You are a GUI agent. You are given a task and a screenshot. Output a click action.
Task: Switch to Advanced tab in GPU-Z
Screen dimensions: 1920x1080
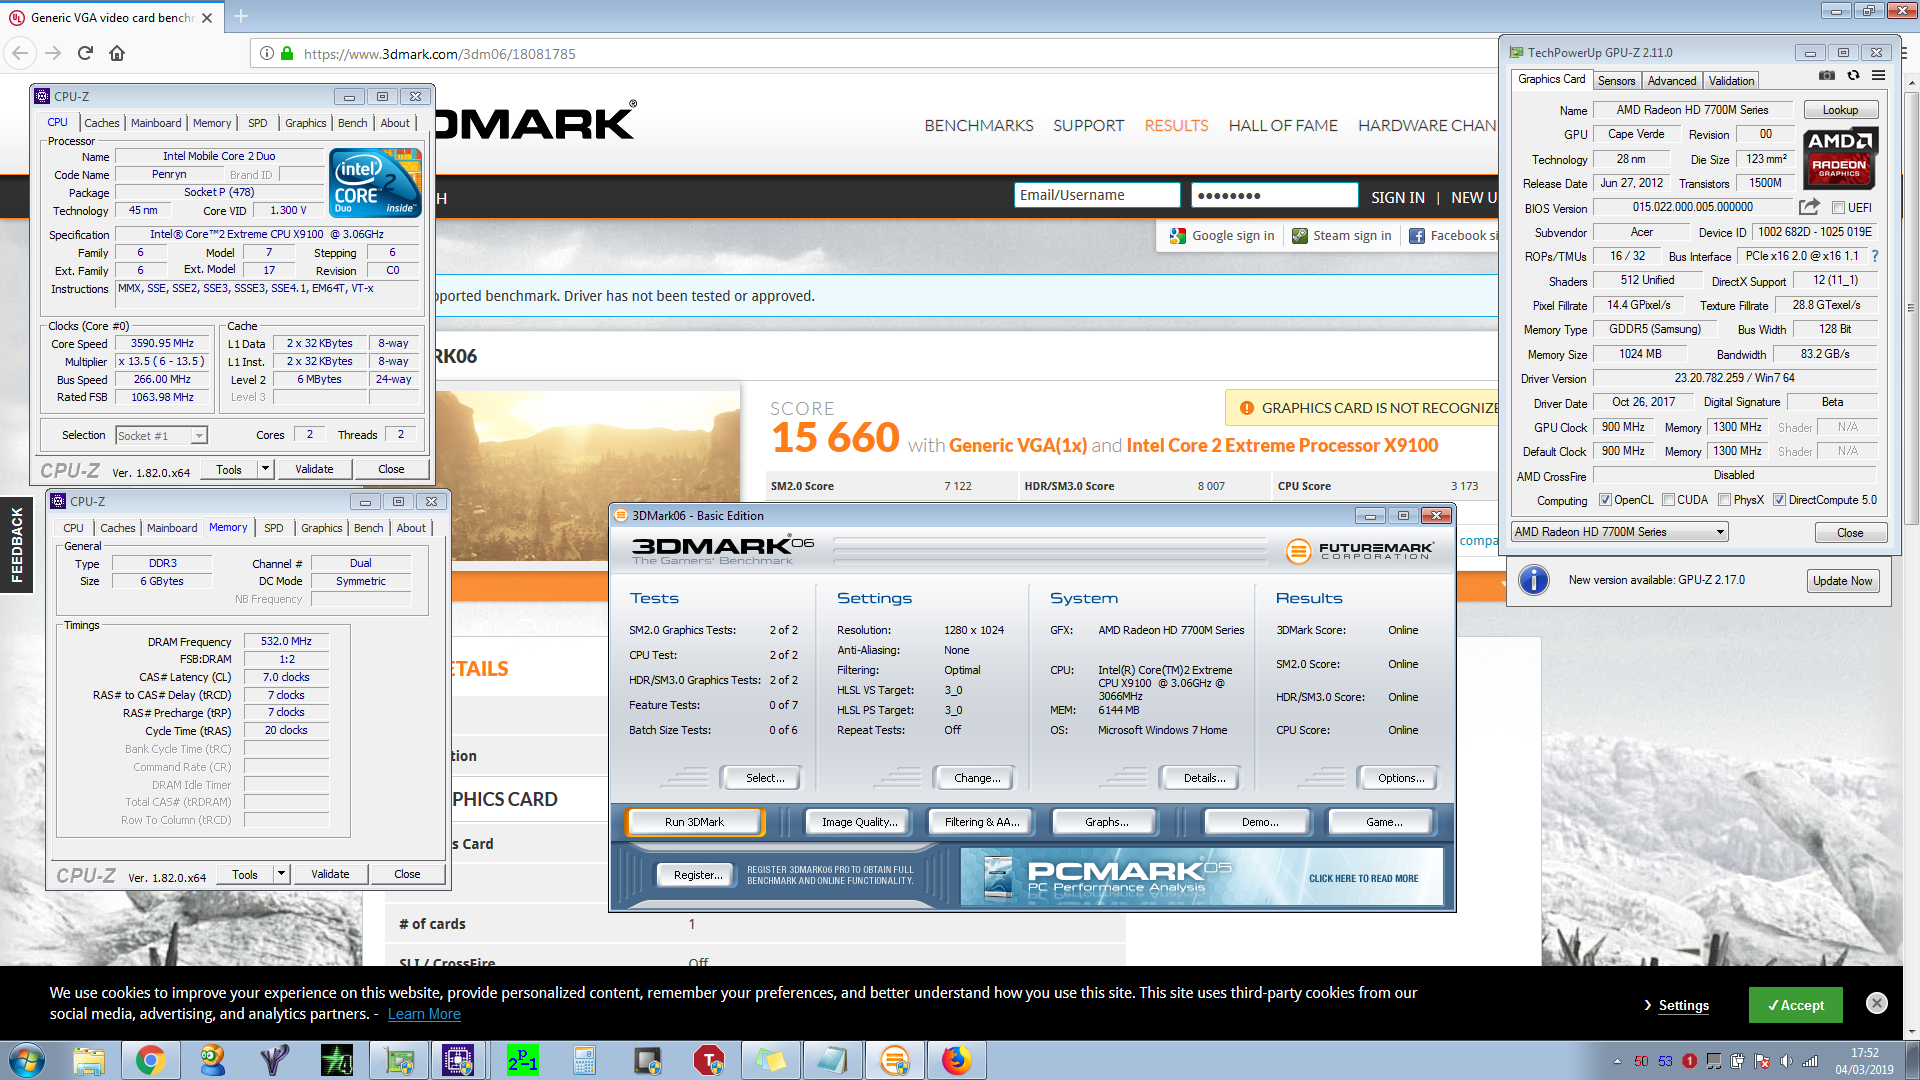click(1671, 81)
